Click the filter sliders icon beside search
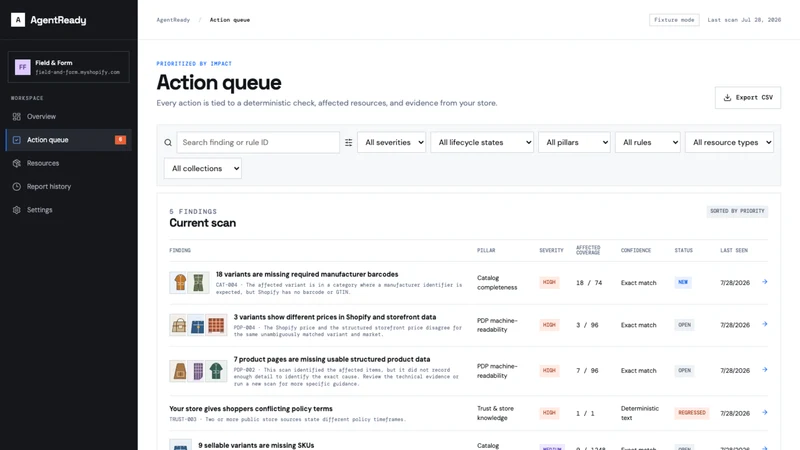The image size is (800, 450). [x=348, y=142]
